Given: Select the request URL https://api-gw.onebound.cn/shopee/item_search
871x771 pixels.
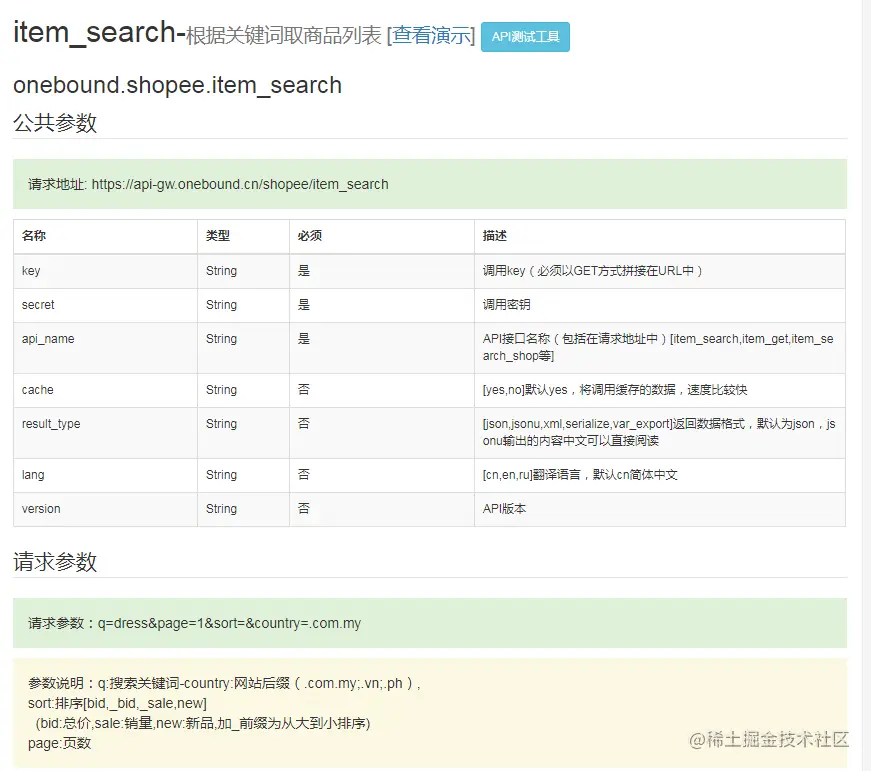Looking at the screenshot, I should click(240, 184).
